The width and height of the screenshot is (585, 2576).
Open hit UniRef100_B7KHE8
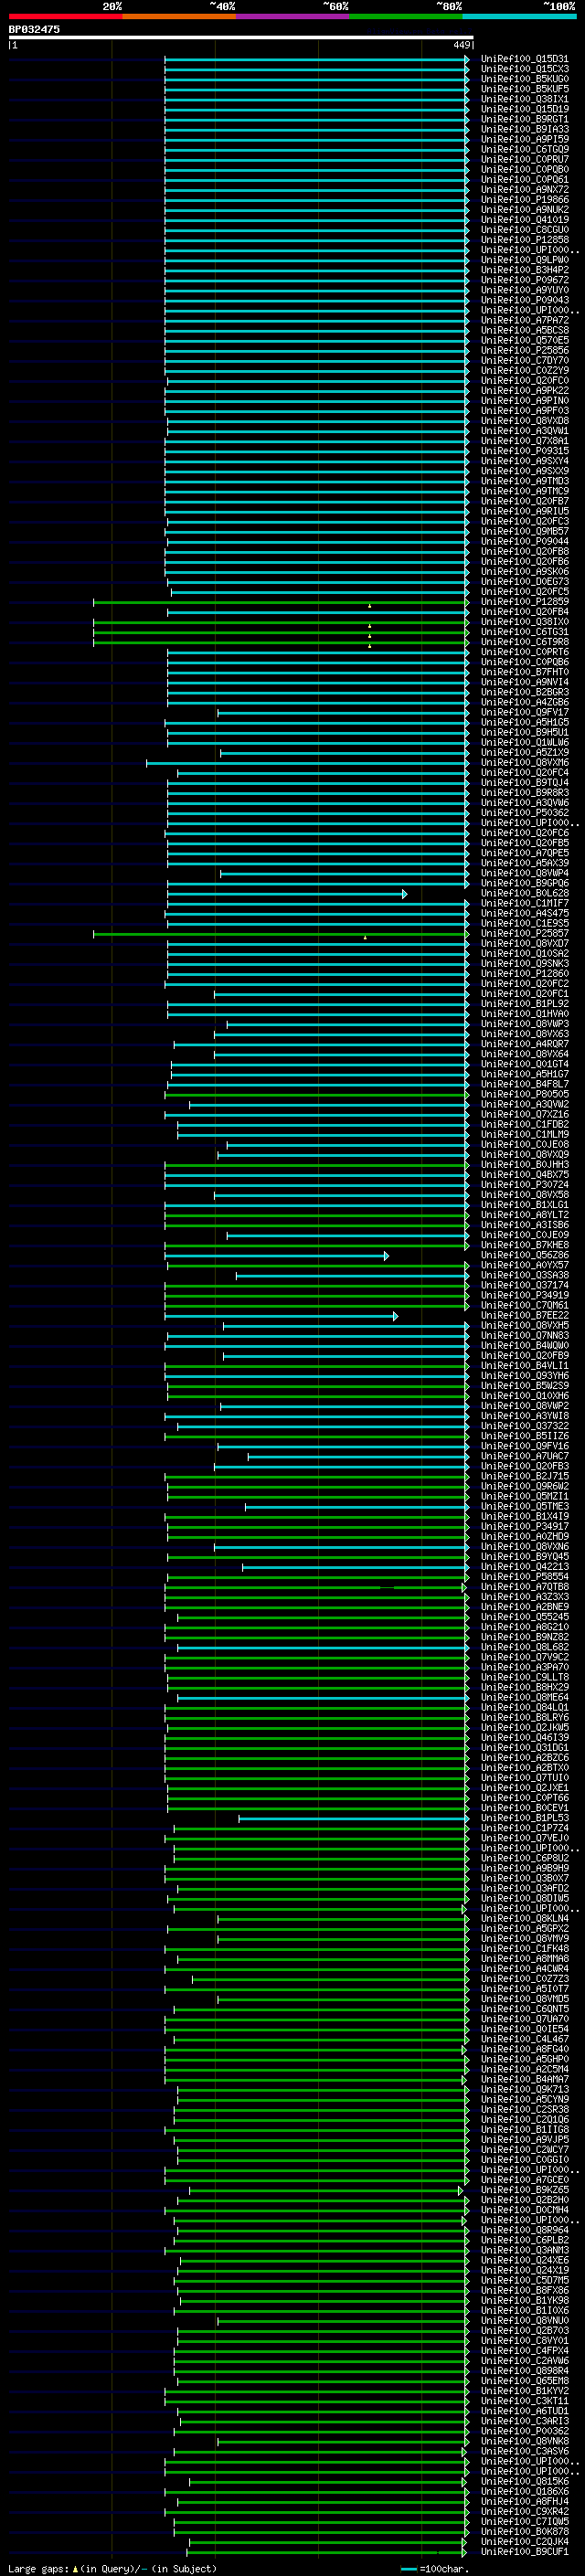click(x=525, y=1246)
